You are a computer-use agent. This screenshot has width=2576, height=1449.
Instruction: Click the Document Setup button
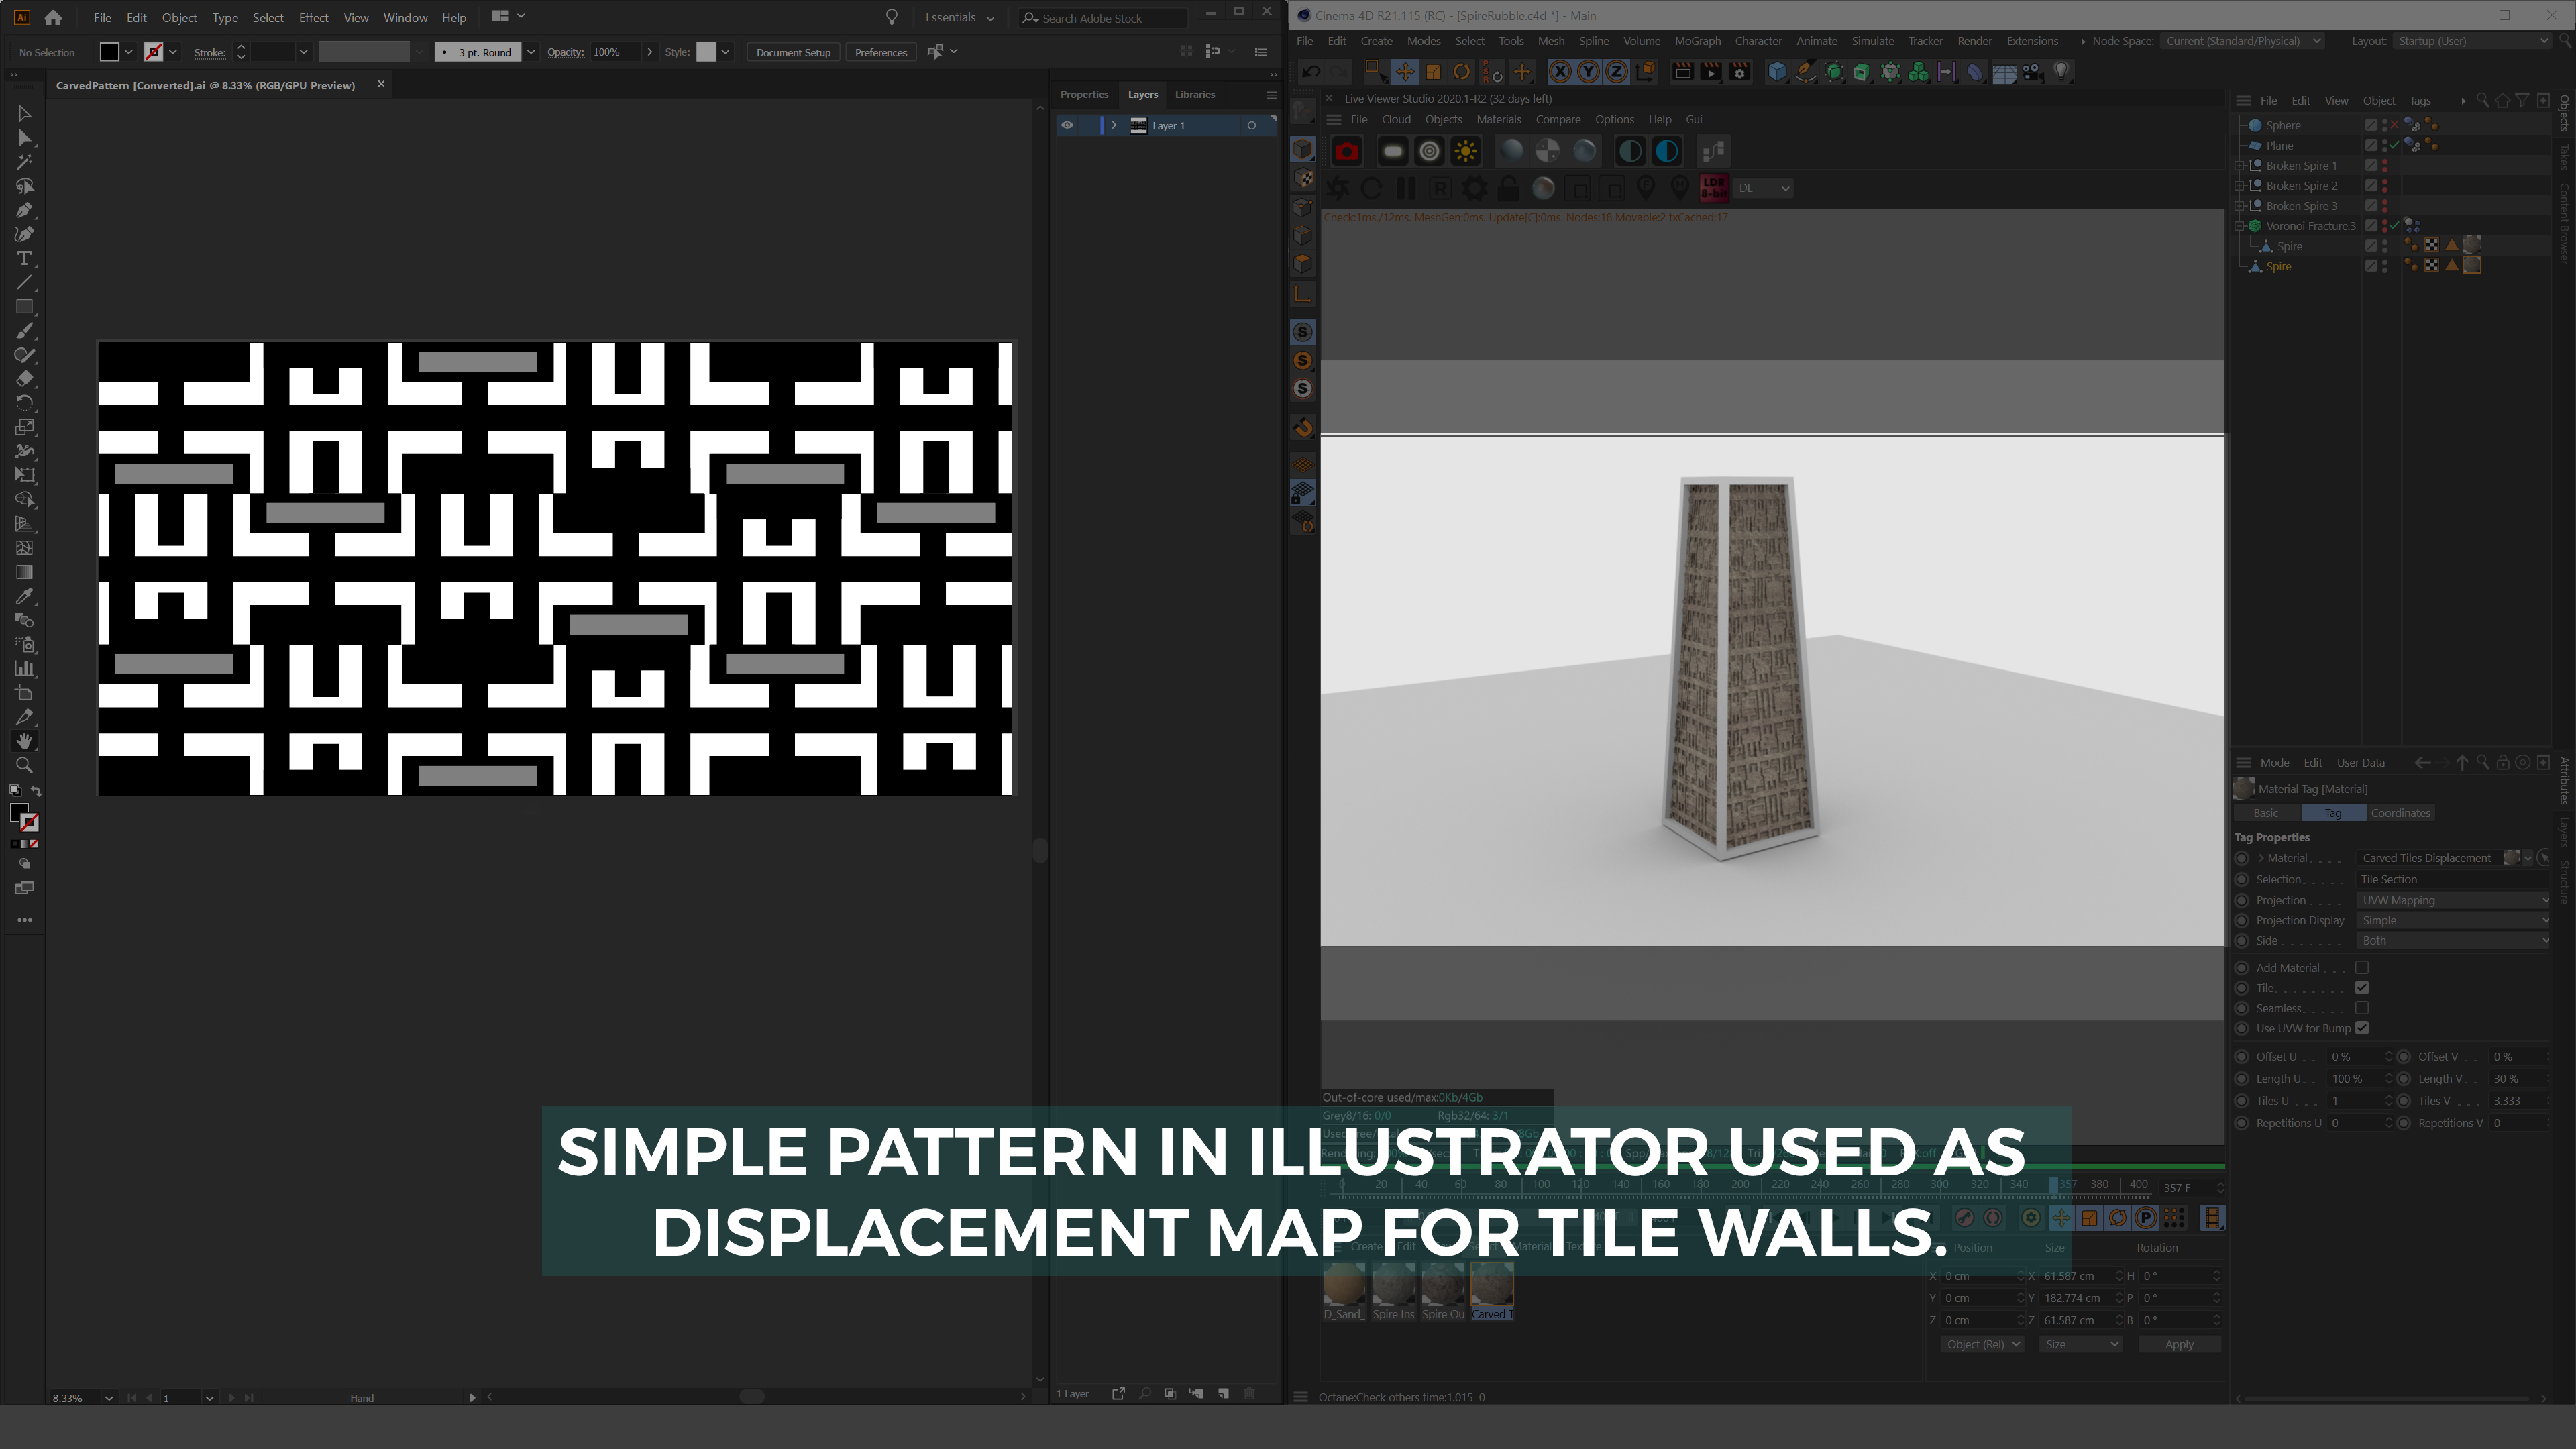coord(793,52)
